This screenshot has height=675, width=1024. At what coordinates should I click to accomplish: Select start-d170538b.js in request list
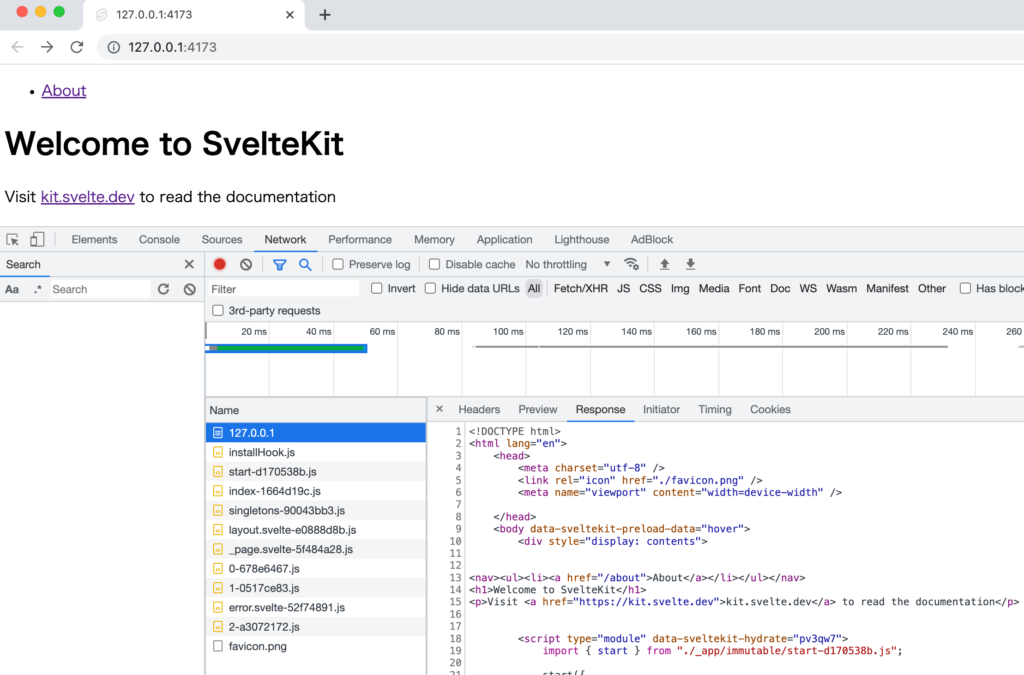coord(272,471)
